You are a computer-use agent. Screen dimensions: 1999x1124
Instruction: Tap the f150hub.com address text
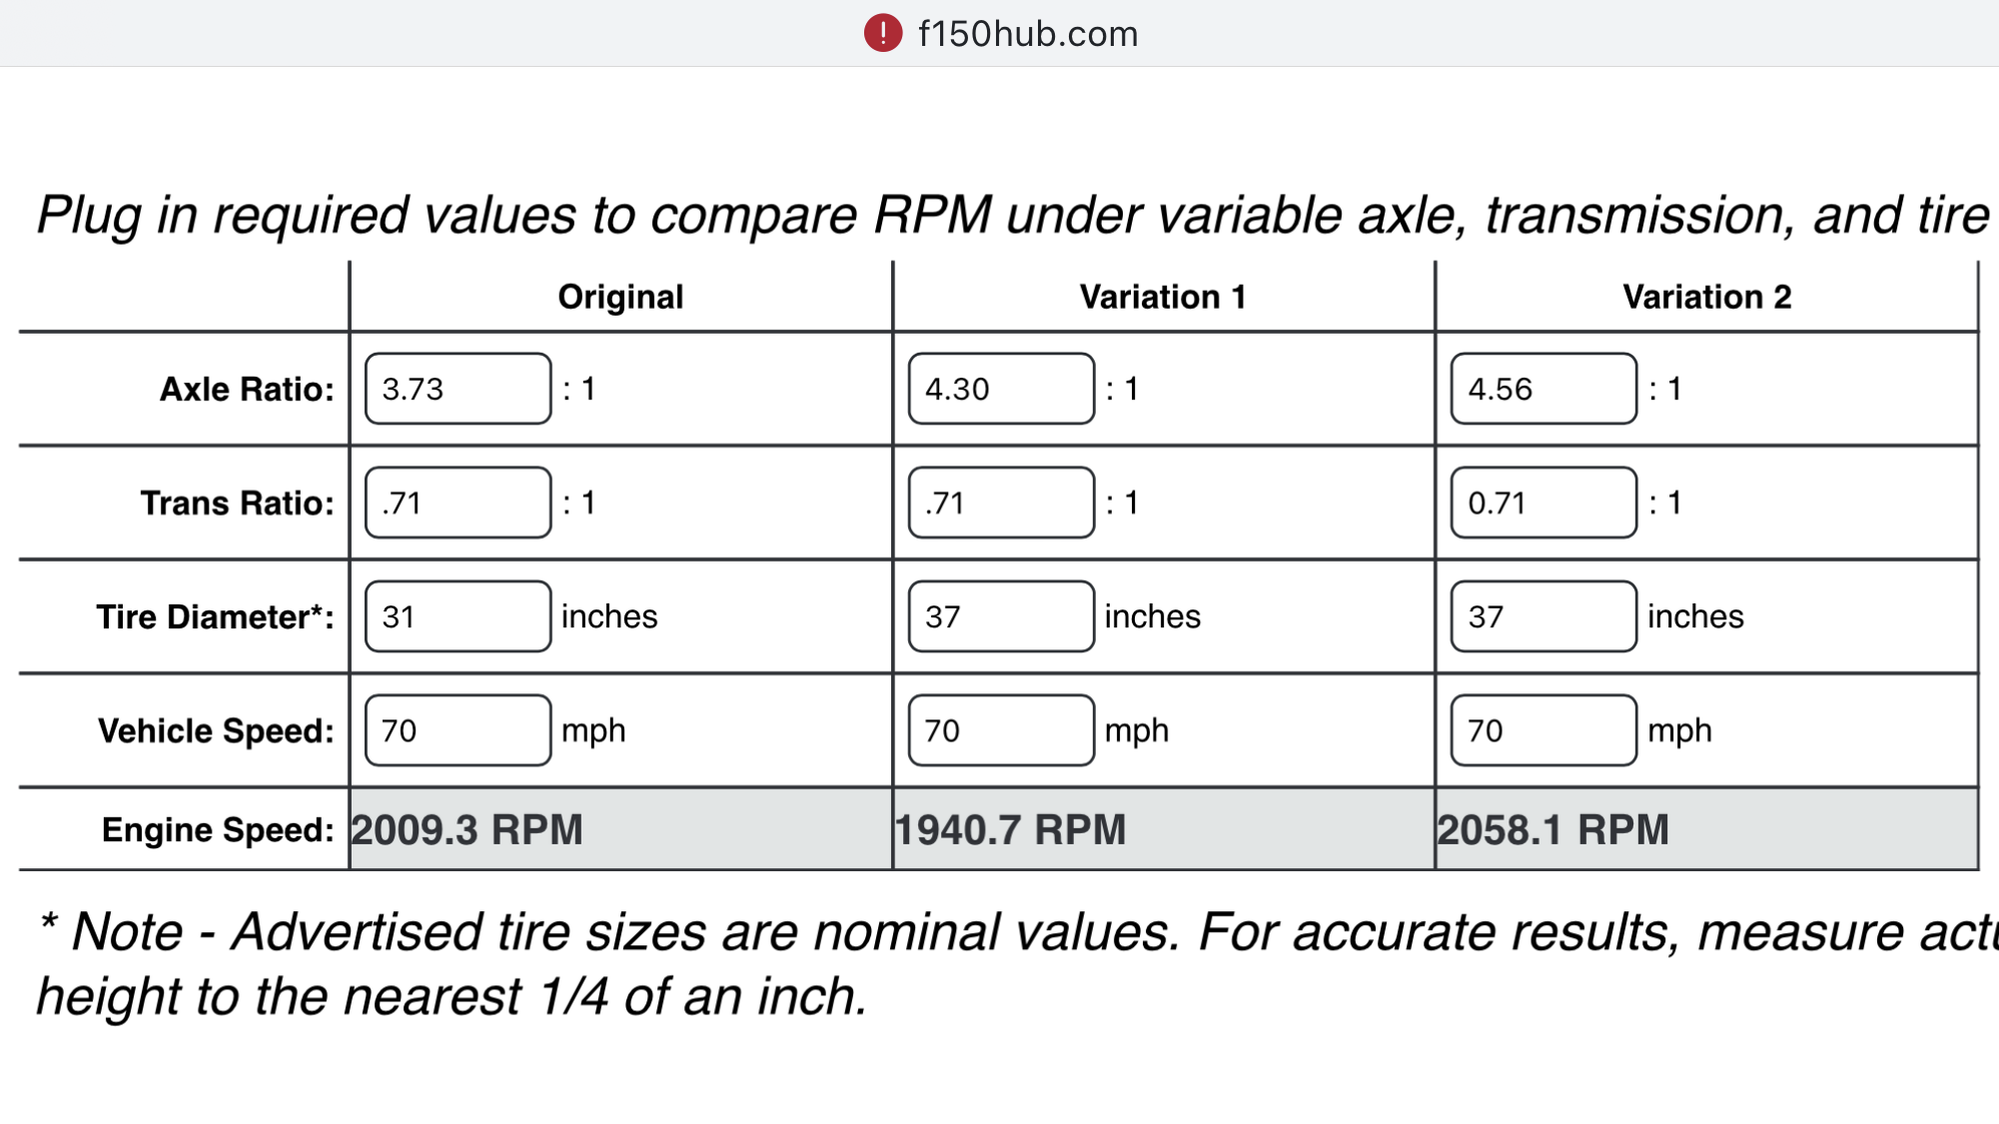[x=1028, y=34]
